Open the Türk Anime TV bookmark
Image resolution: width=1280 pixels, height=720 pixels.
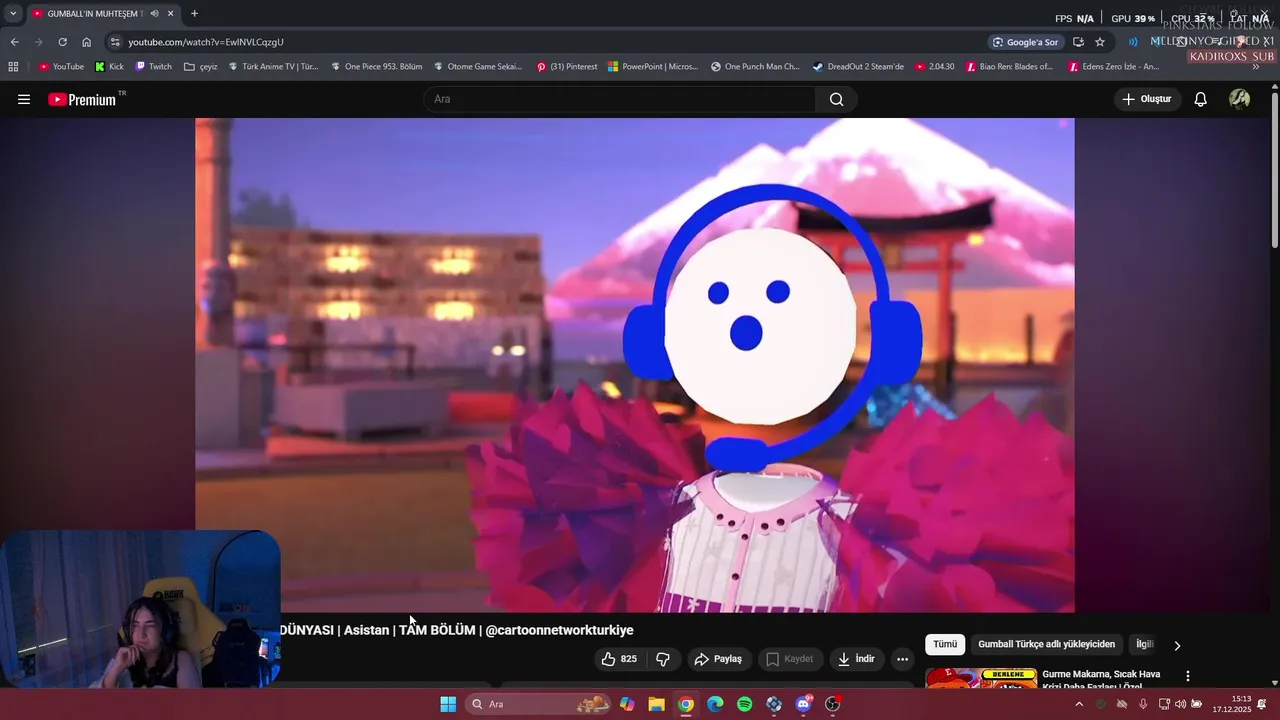(273, 67)
